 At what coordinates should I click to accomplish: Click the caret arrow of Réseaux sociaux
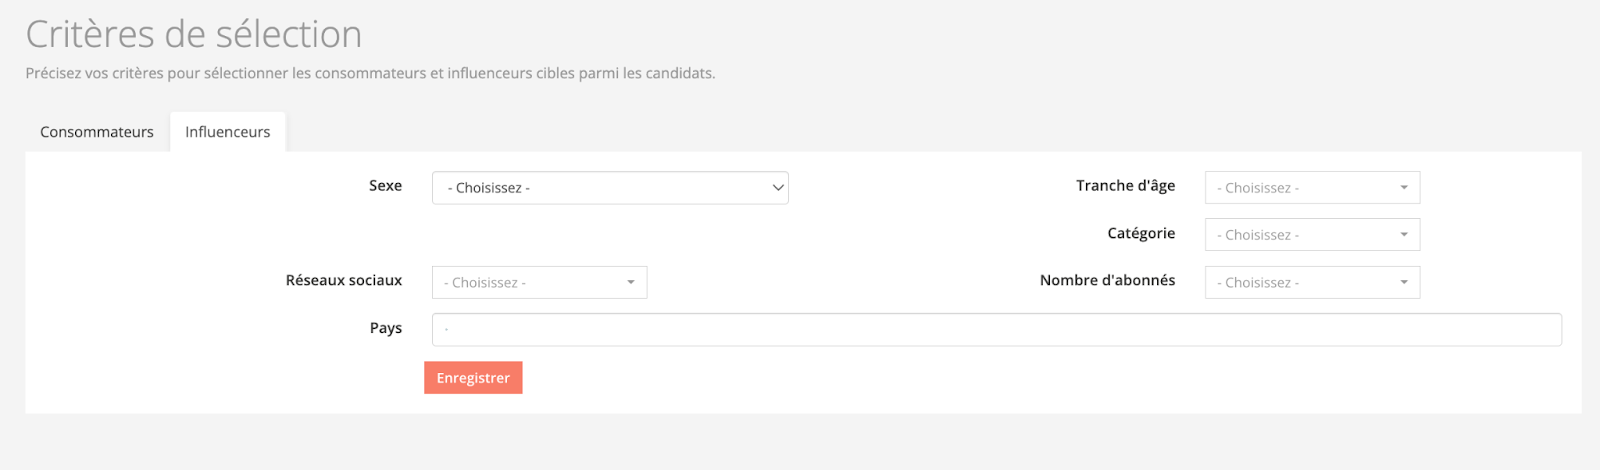click(x=631, y=283)
